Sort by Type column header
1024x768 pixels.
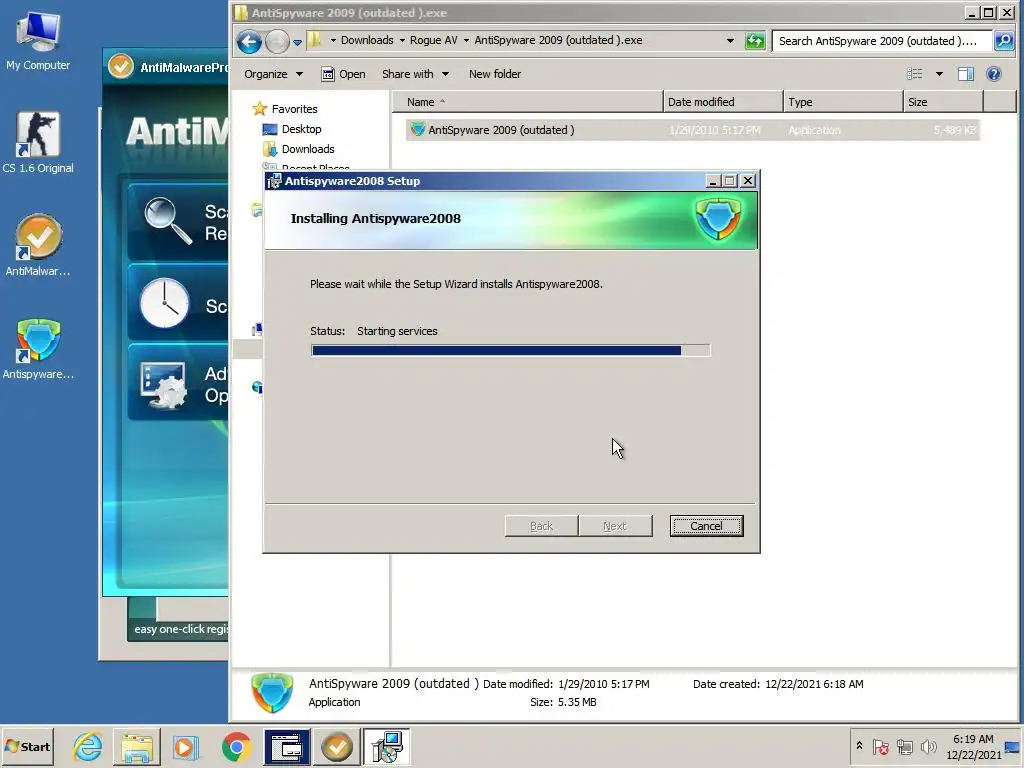pos(843,102)
